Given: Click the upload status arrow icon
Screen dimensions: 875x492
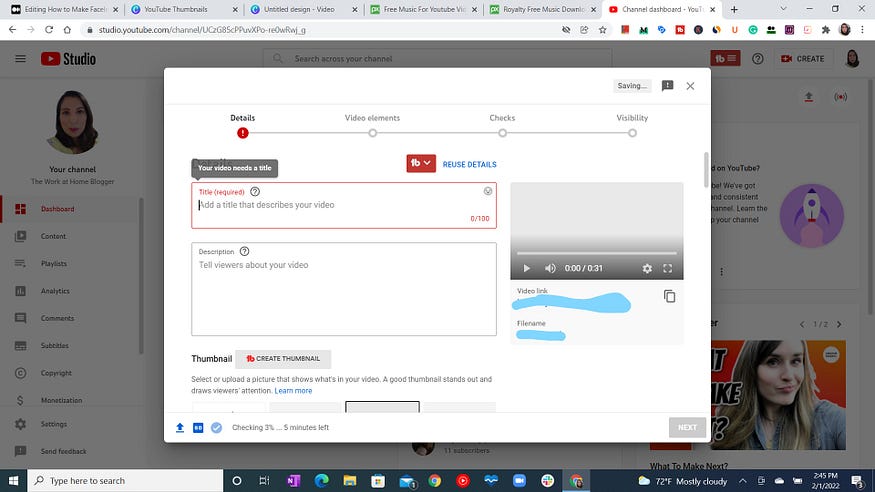Looking at the screenshot, I should click(180, 428).
